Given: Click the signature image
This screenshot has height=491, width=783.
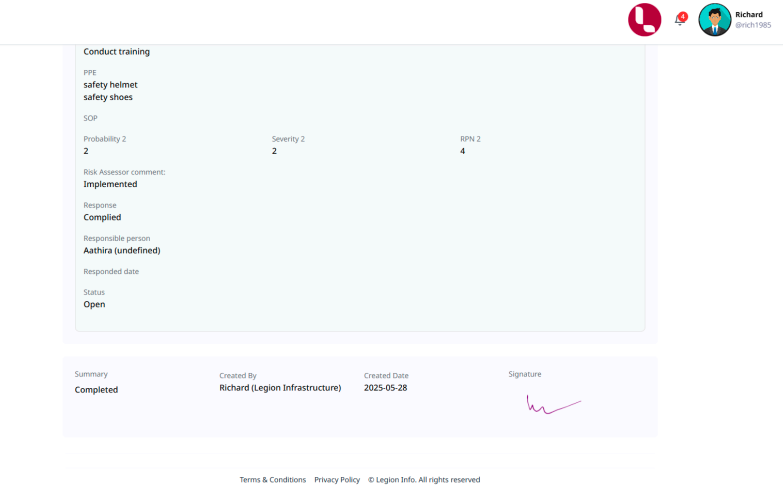Looking at the screenshot, I should tap(553, 404).
